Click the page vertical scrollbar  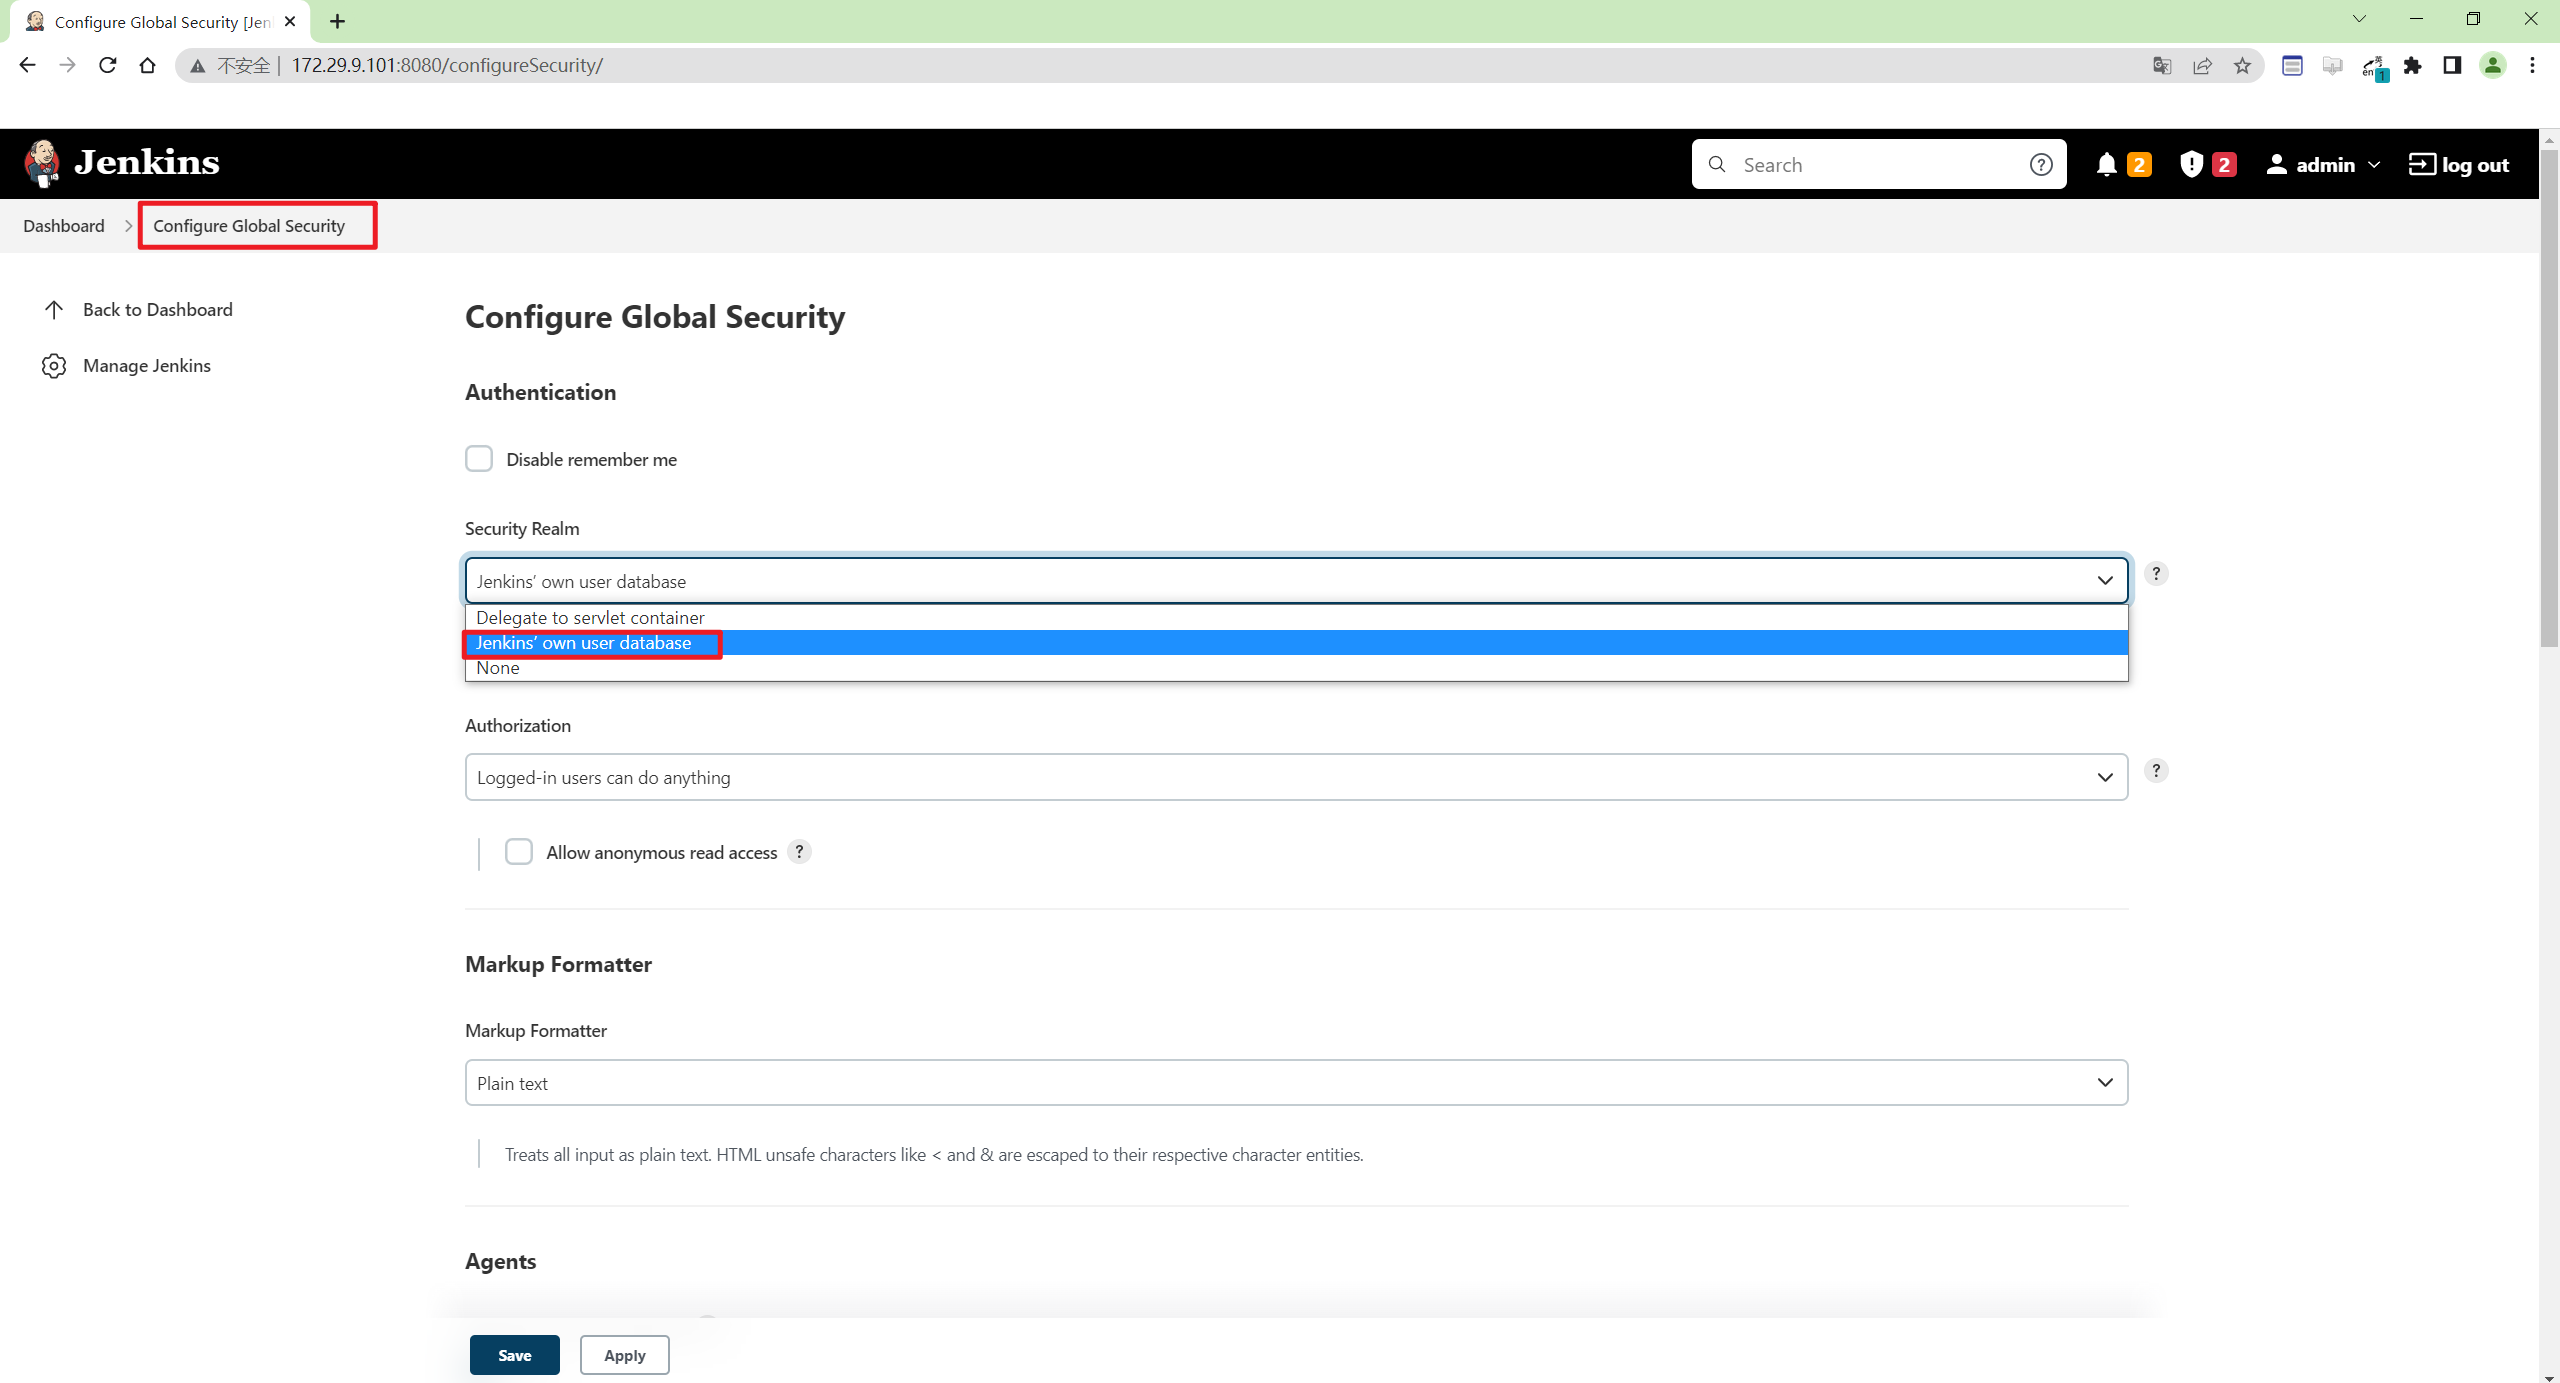(2549, 400)
